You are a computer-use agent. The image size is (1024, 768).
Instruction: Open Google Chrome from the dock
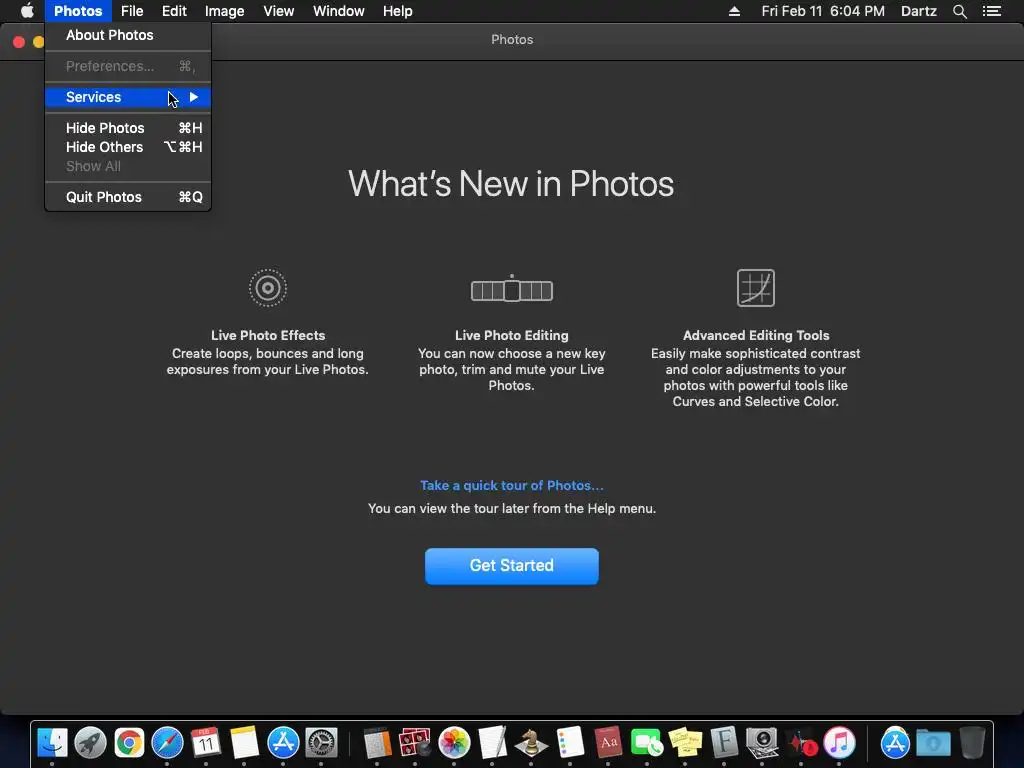coord(129,743)
